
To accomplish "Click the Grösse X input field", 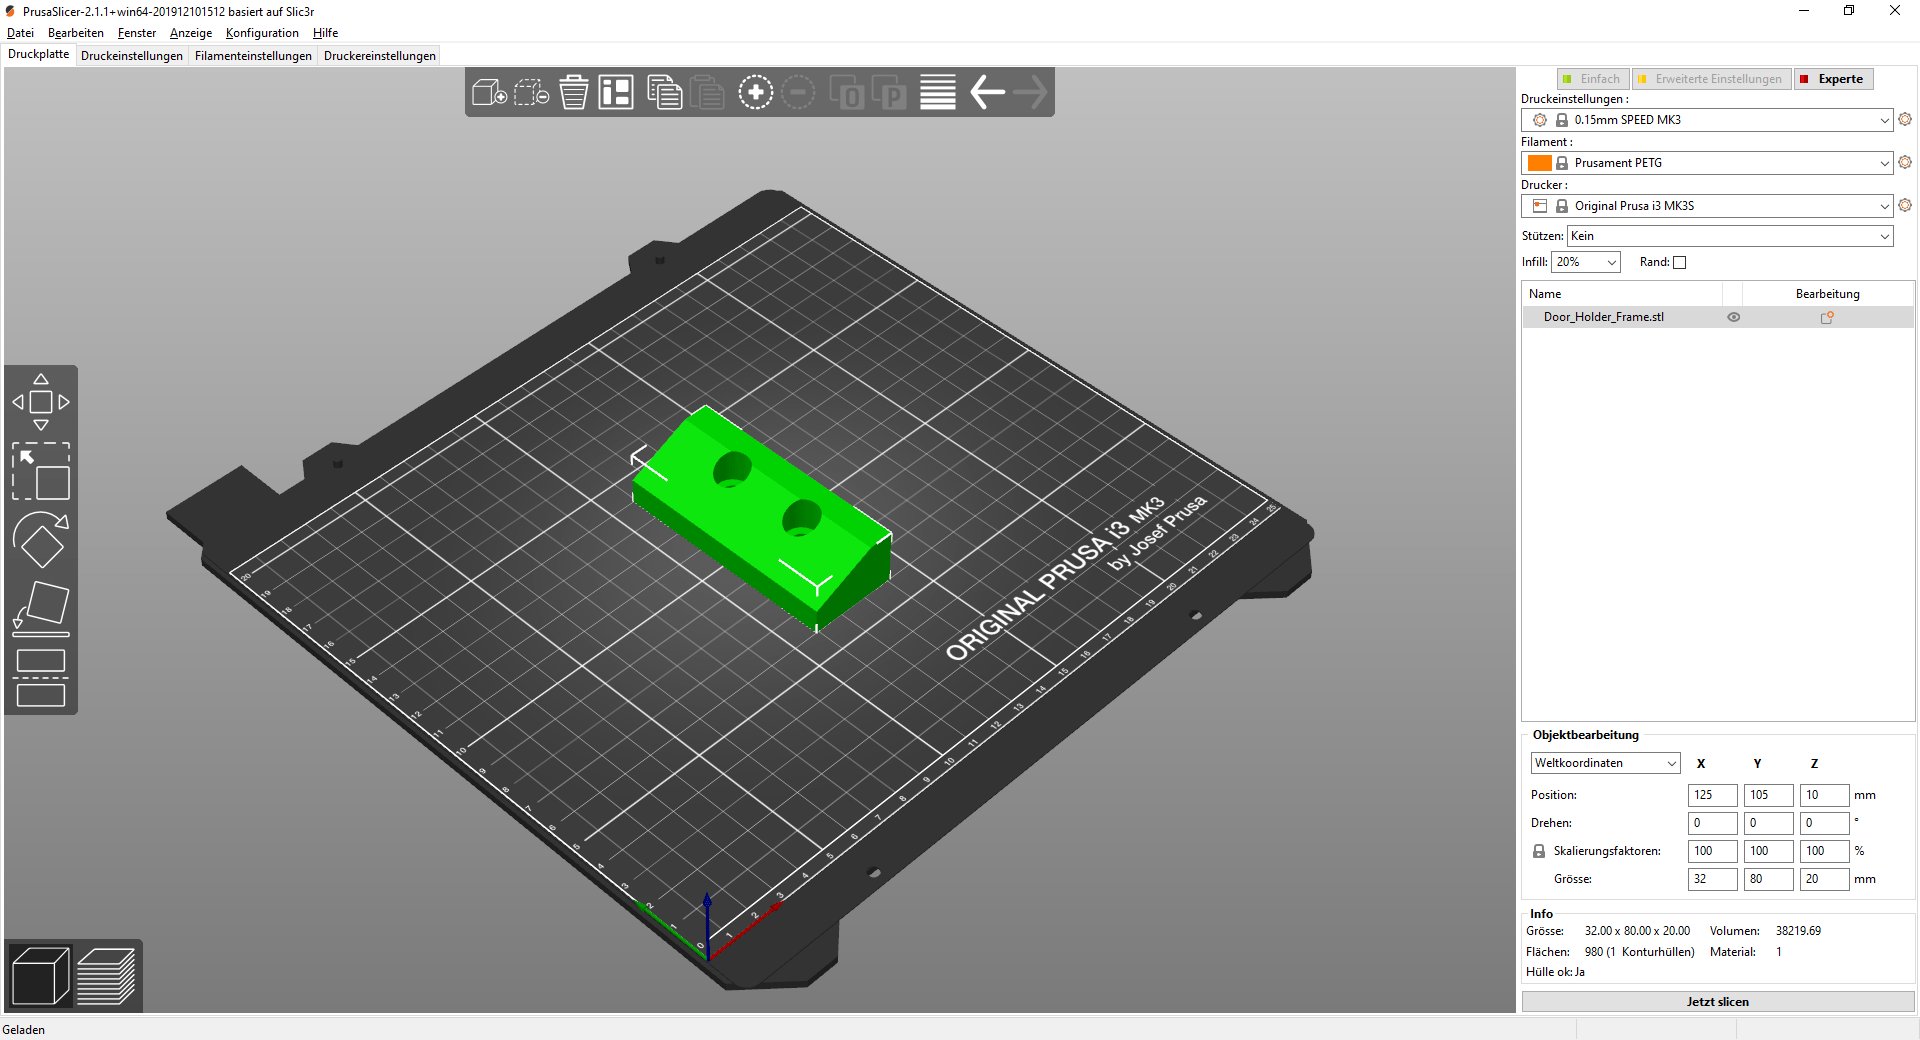I will coord(1713,879).
